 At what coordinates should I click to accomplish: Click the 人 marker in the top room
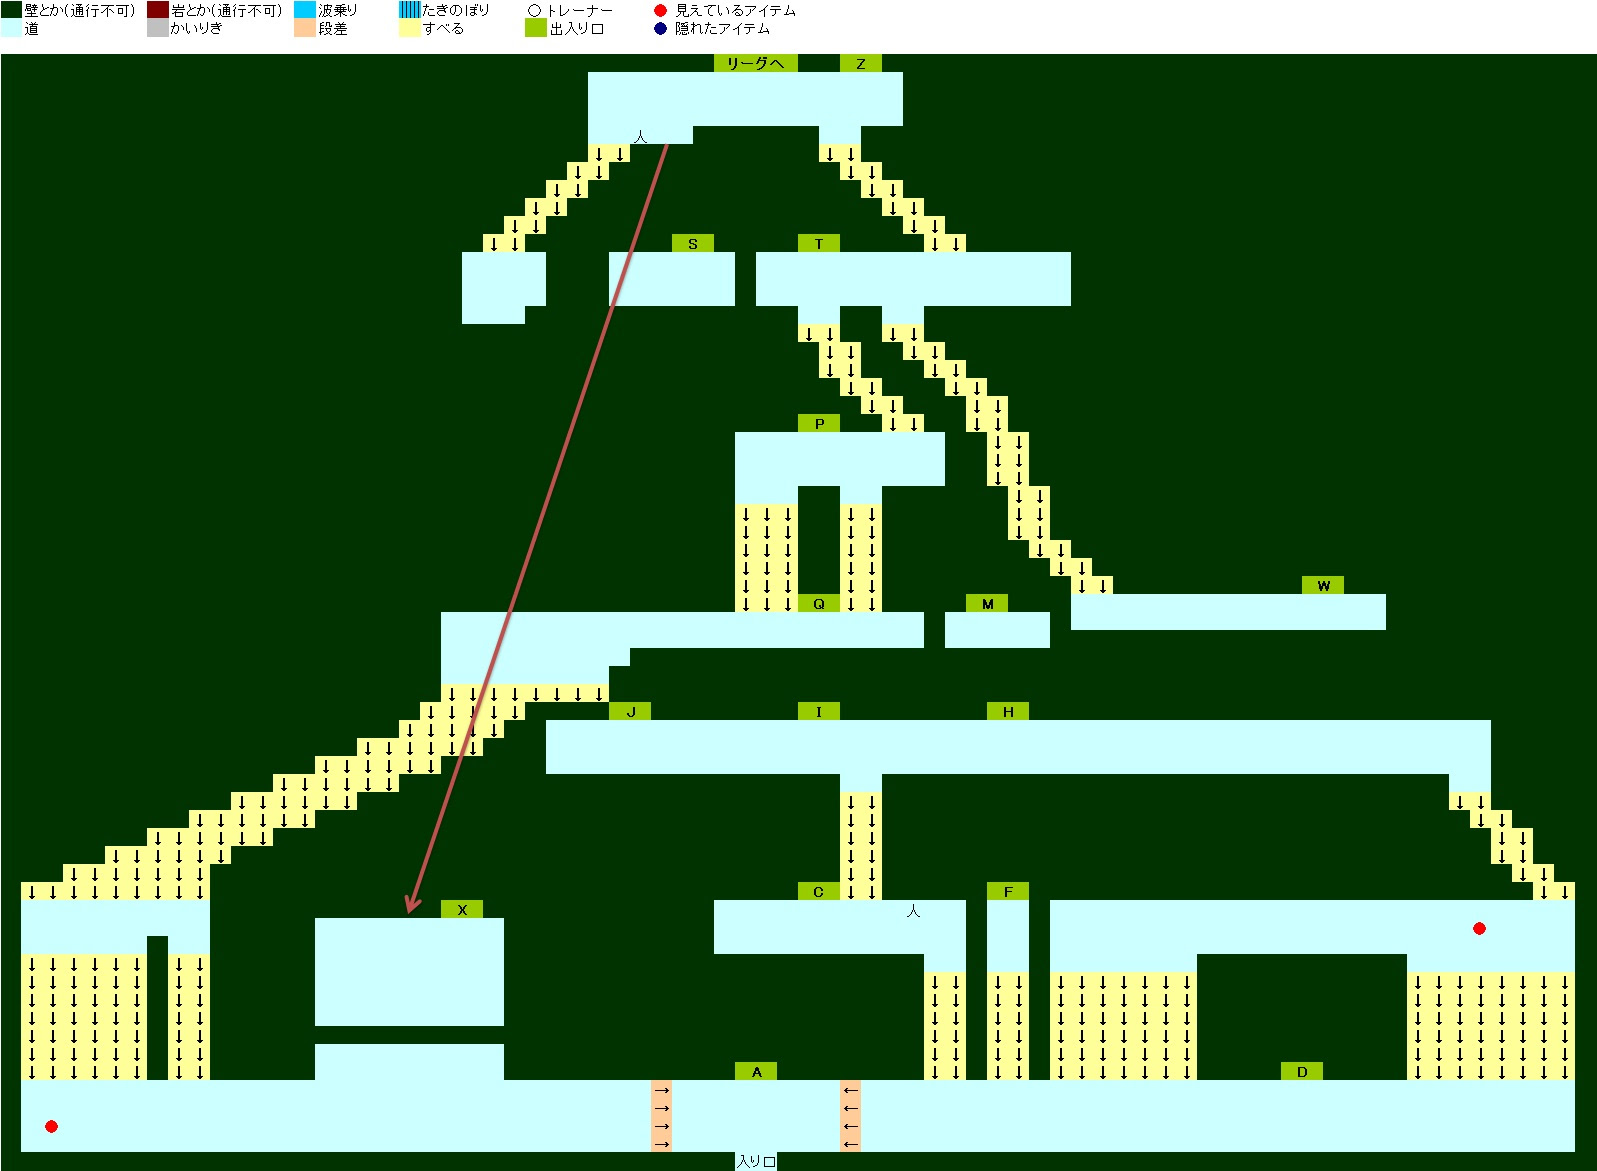tap(641, 136)
